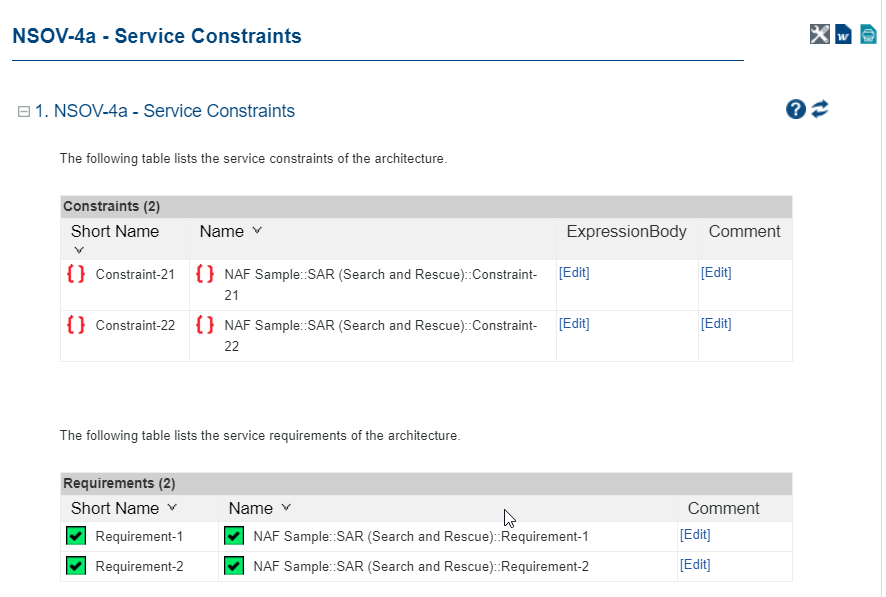This screenshot has height=597, width=886.
Task: Click the Constraints (2) table header bar
Action: [426, 207]
